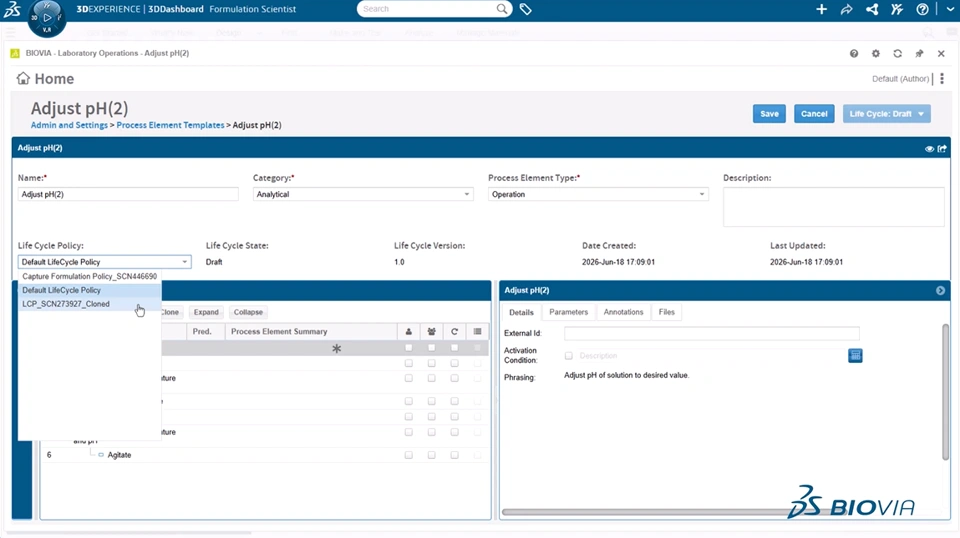
Task: Click the Description text area
Action: (x=834, y=207)
